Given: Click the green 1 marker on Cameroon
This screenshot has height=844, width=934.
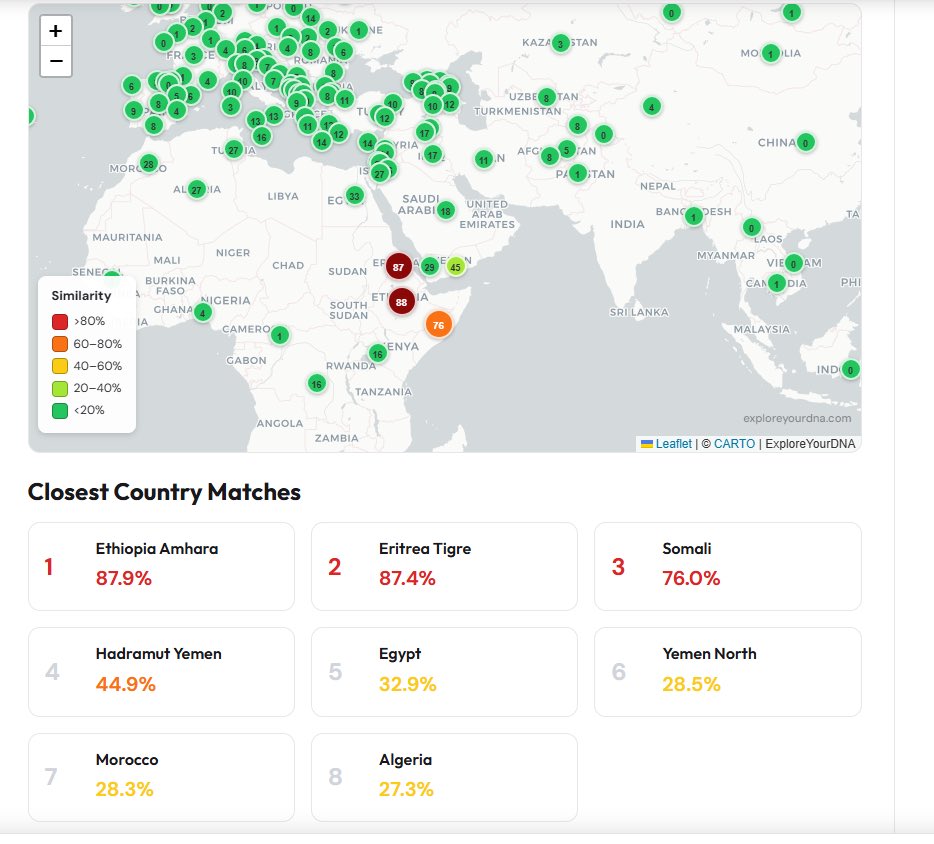Looking at the screenshot, I should [279, 335].
